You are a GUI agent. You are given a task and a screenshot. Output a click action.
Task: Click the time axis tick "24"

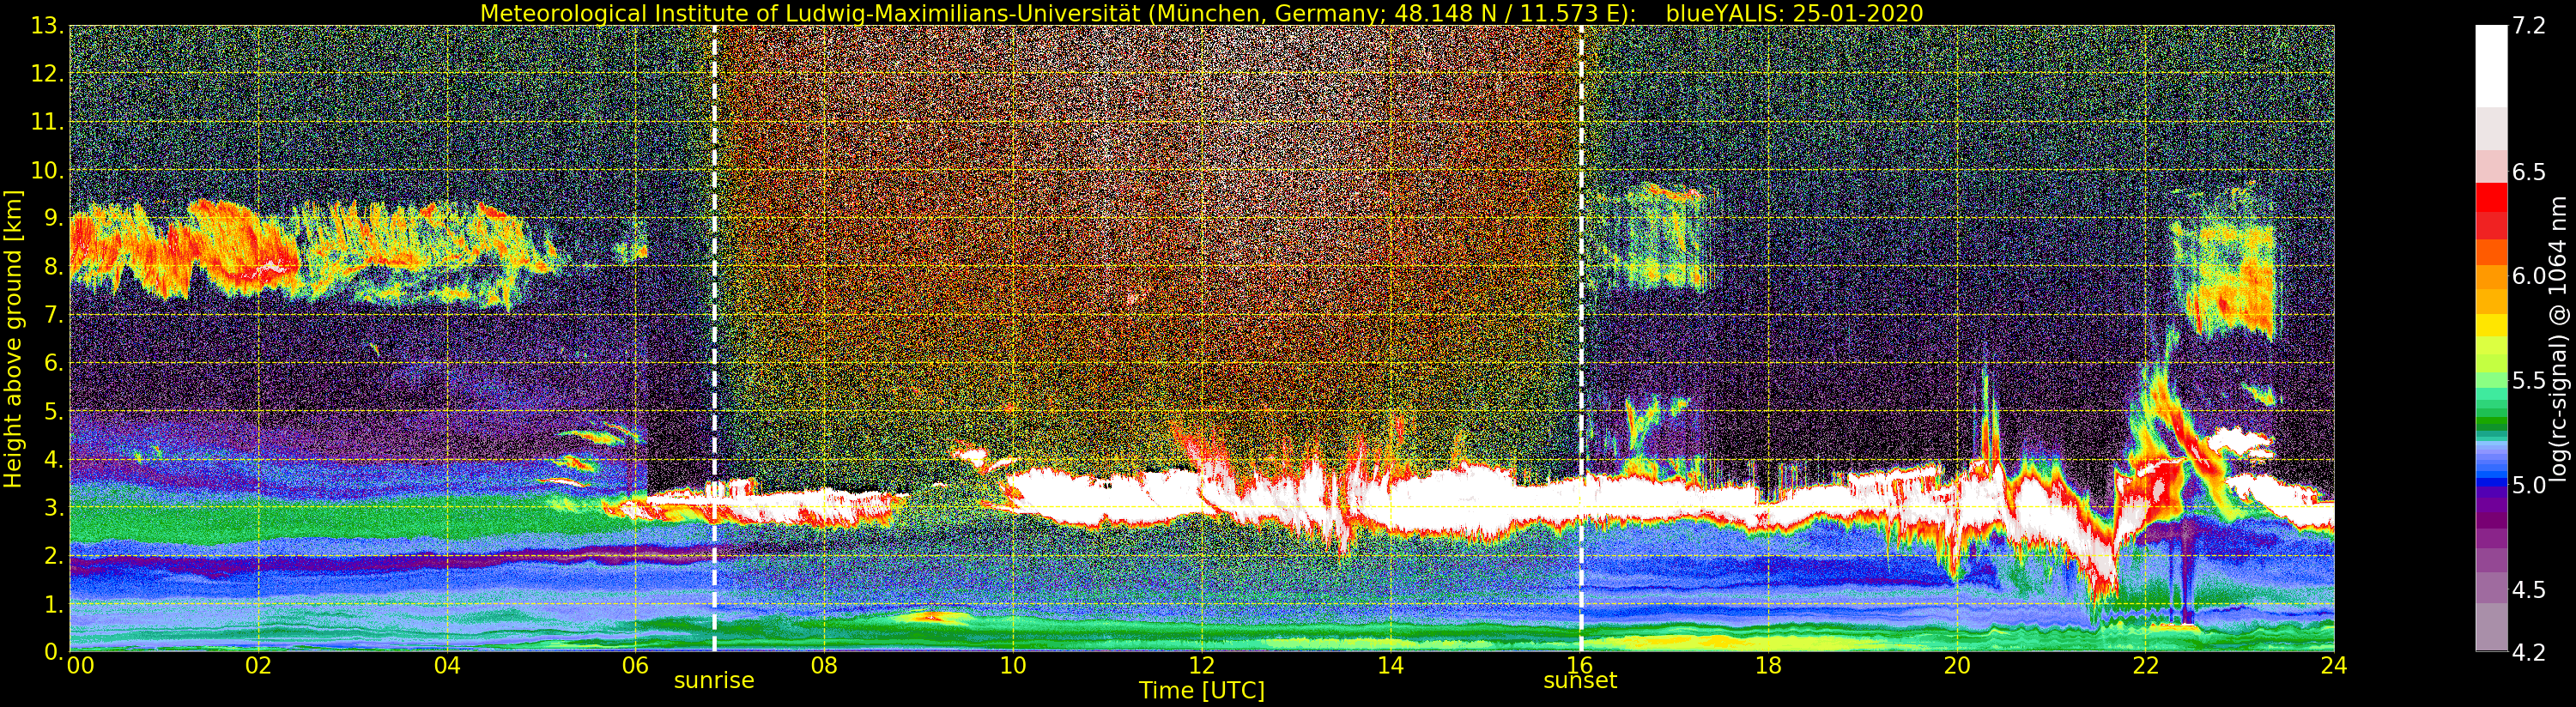[2334, 665]
